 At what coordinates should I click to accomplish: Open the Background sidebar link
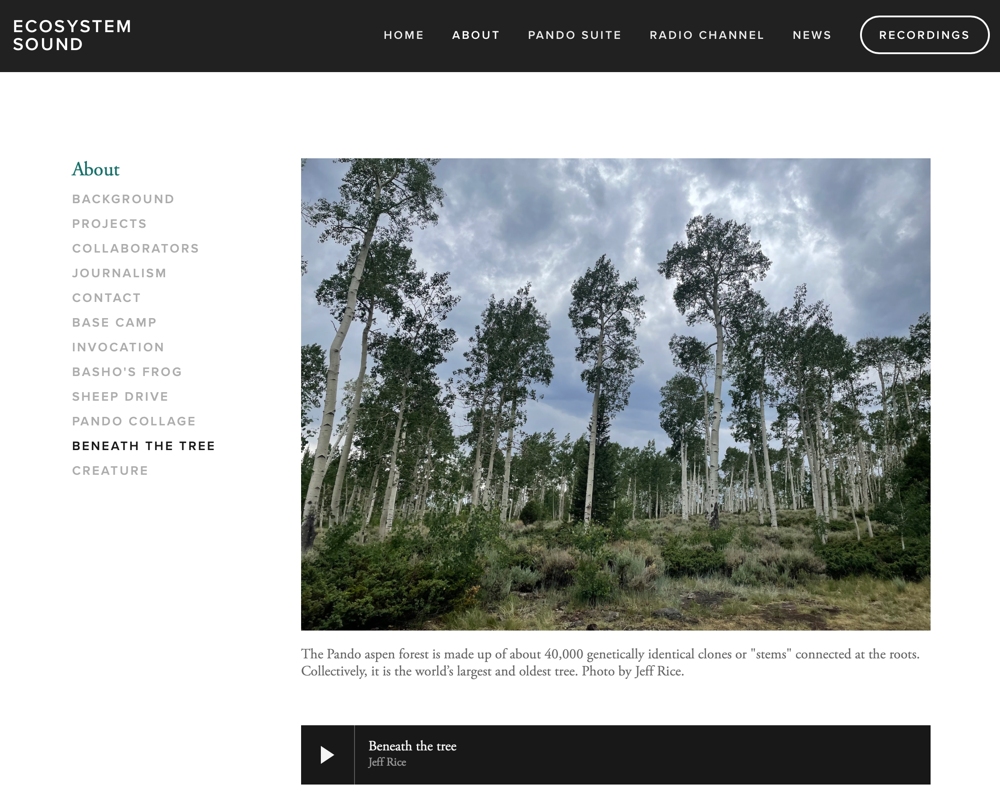123,199
